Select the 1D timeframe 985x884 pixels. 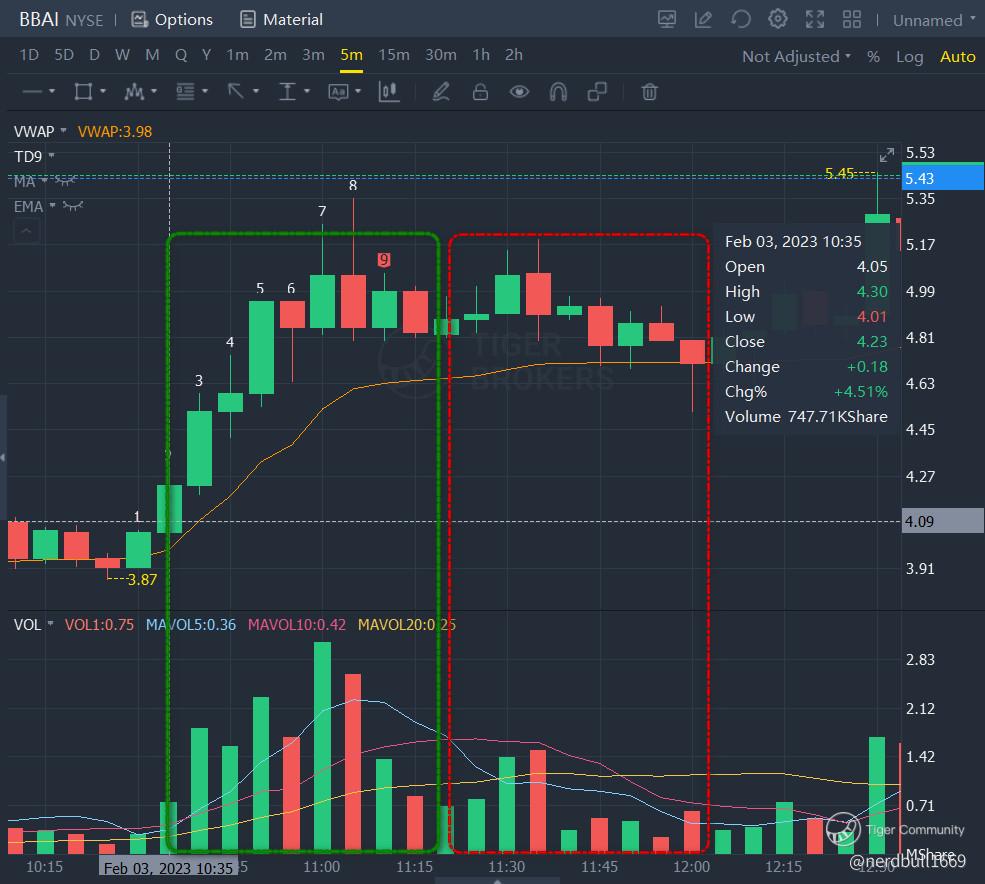click(x=29, y=55)
